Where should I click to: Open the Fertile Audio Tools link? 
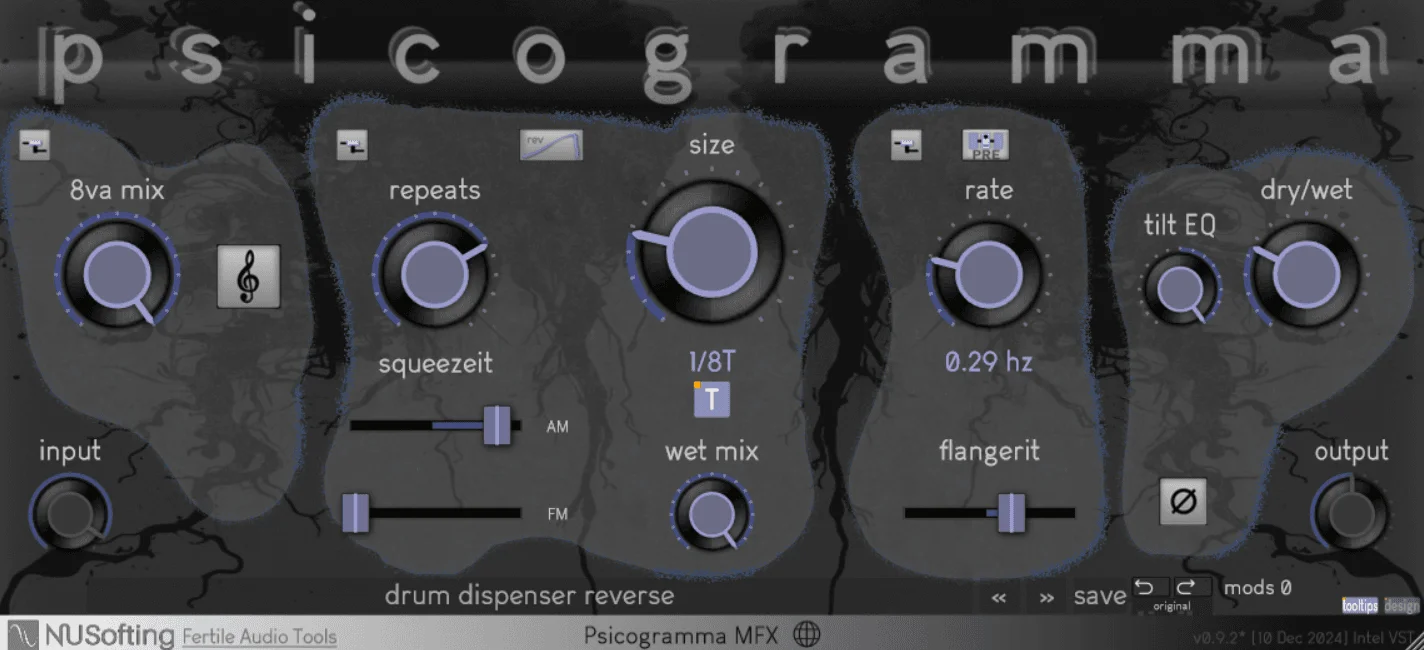click(259, 636)
